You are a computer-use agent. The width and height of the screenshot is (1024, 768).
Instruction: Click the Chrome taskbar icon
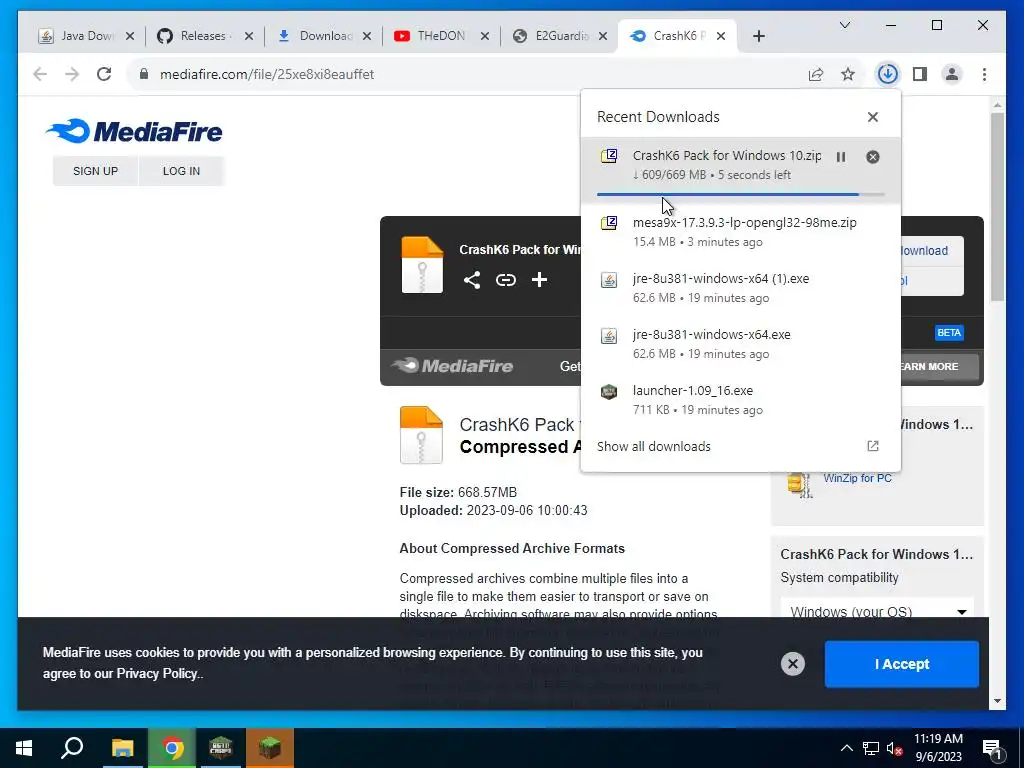(x=172, y=748)
